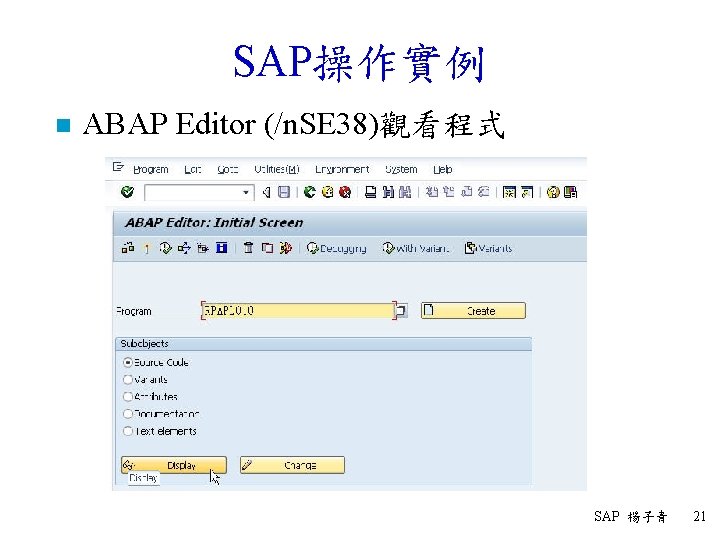Image resolution: width=720 pixels, height=540 pixels.
Task: Open the Edit menu
Action: point(193,169)
